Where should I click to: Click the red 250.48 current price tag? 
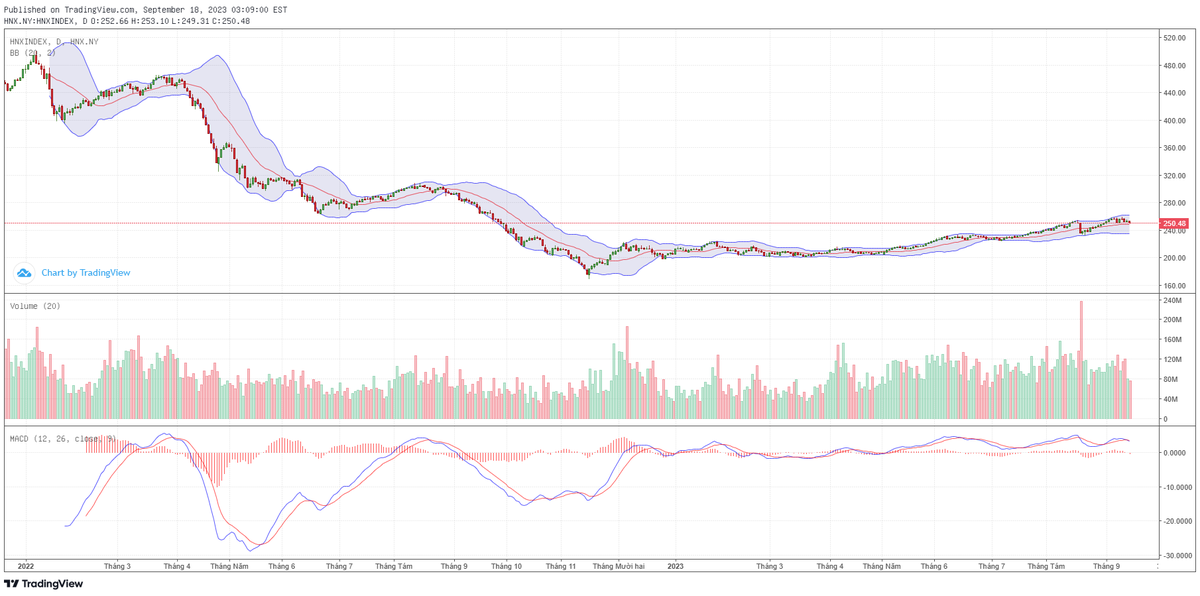point(1174,223)
